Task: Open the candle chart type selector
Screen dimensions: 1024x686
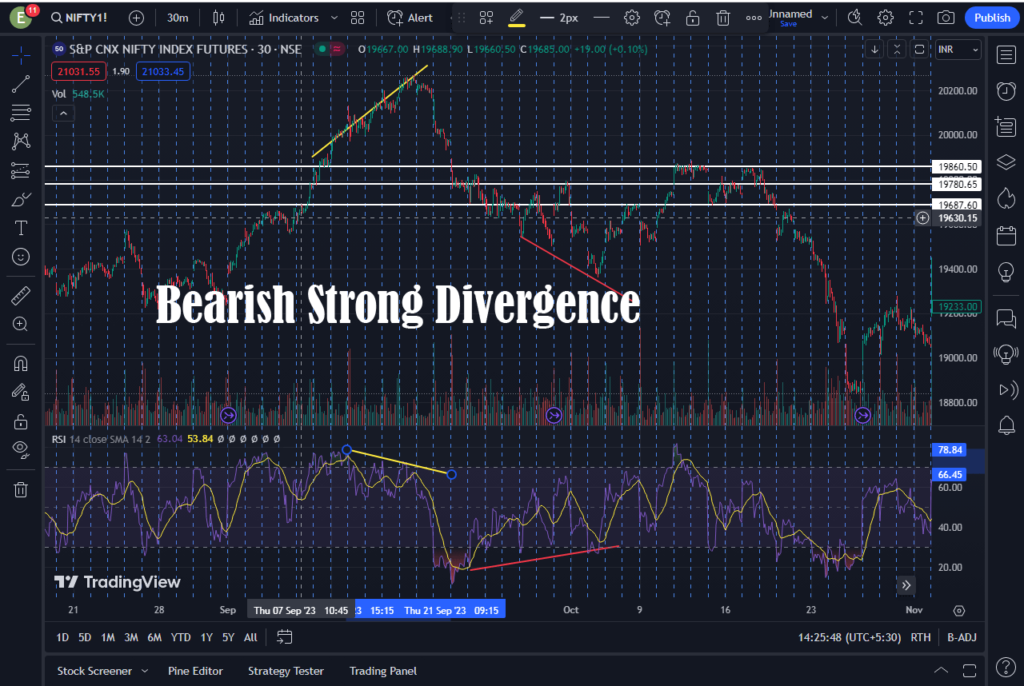Action: point(219,18)
